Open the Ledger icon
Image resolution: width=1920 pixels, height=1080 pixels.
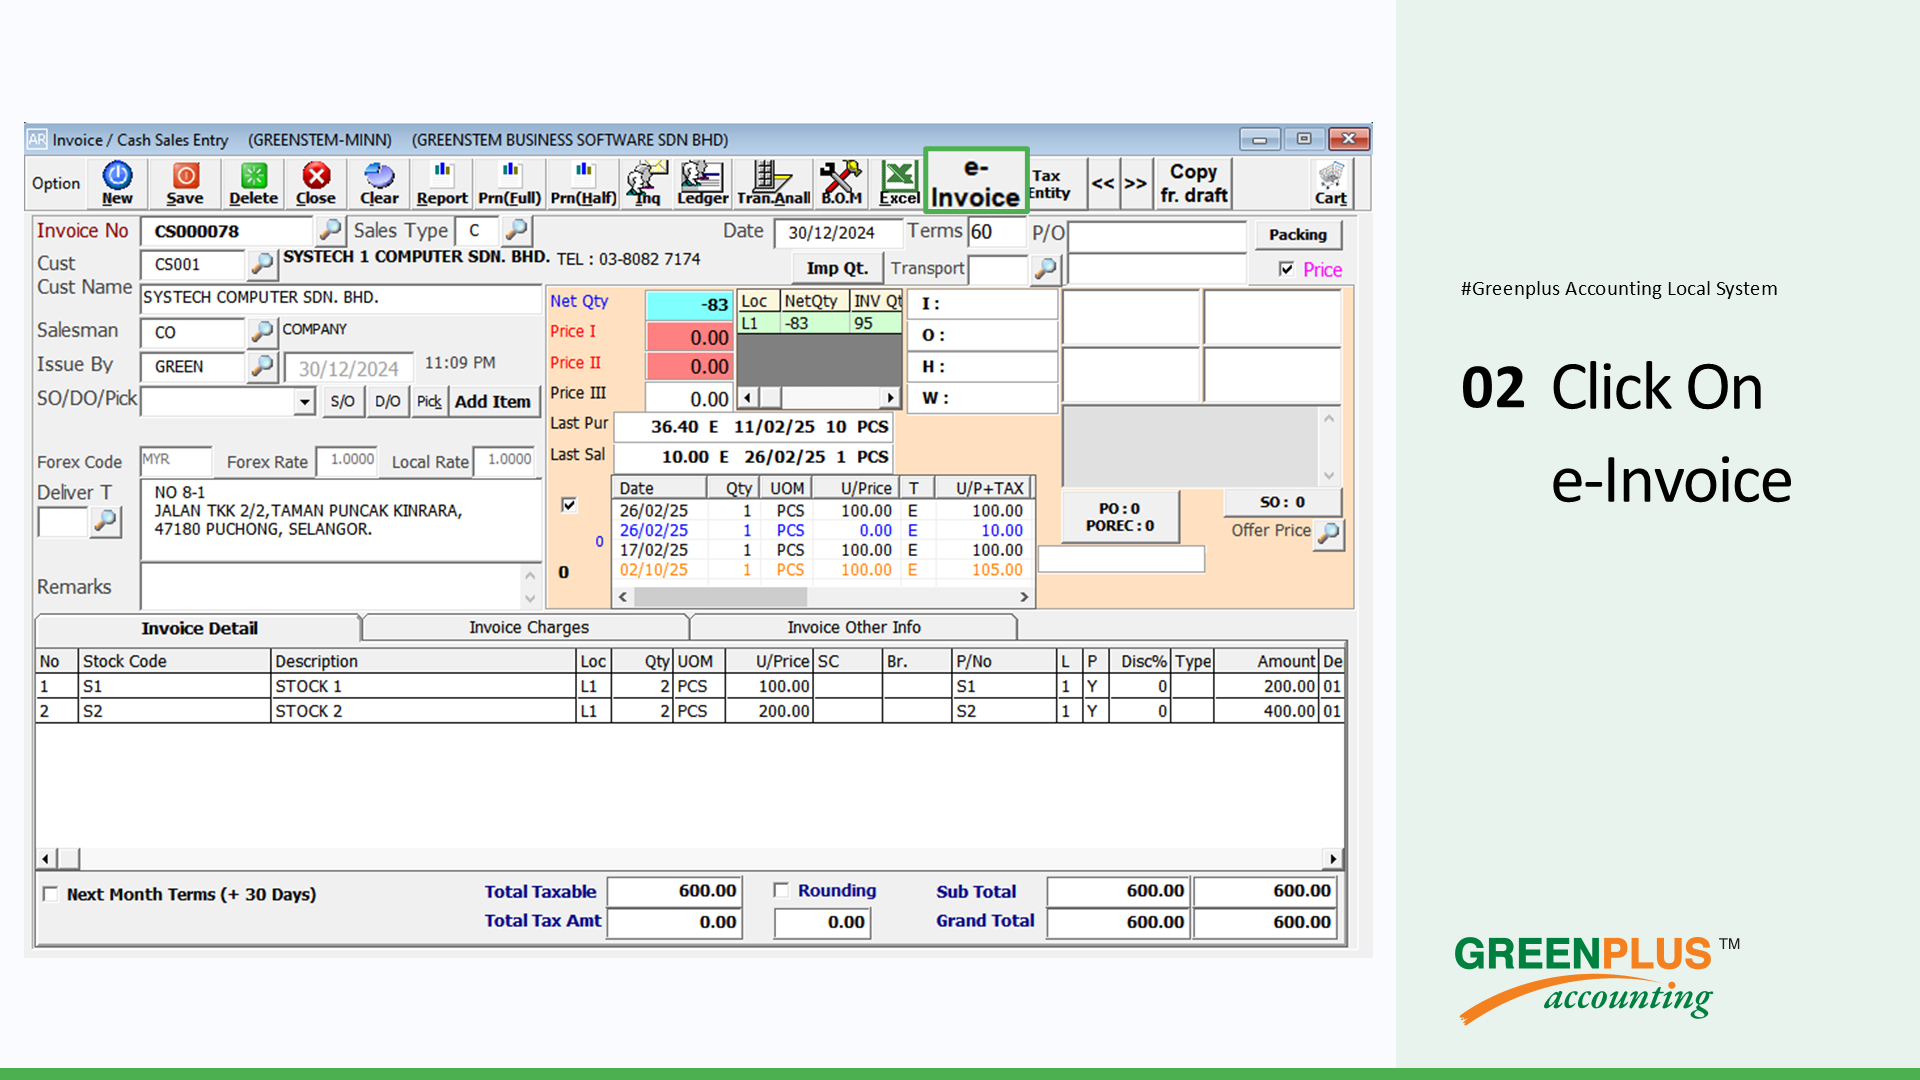point(702,183)
